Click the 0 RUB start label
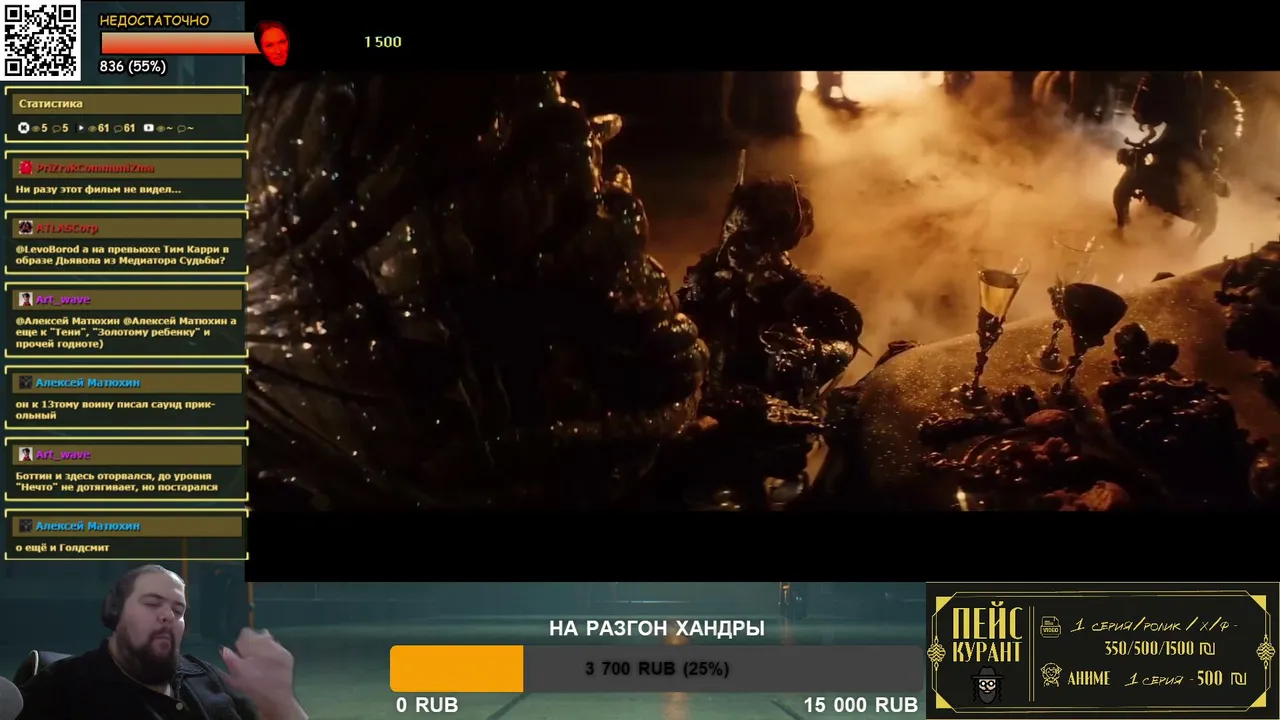 [x=427, y=705]
